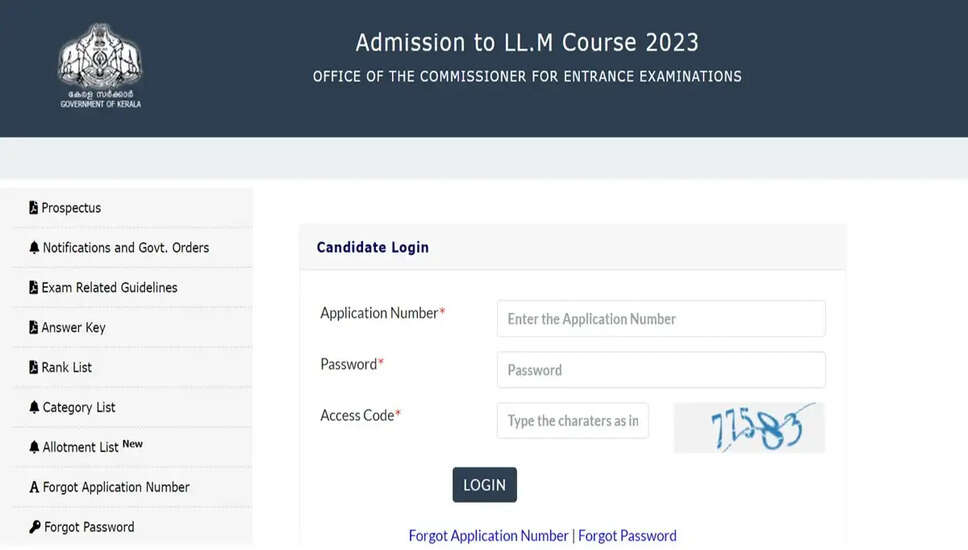
Task: Click the file icon beside Exam Related Guidelines
Action: (x=34, y=288)
